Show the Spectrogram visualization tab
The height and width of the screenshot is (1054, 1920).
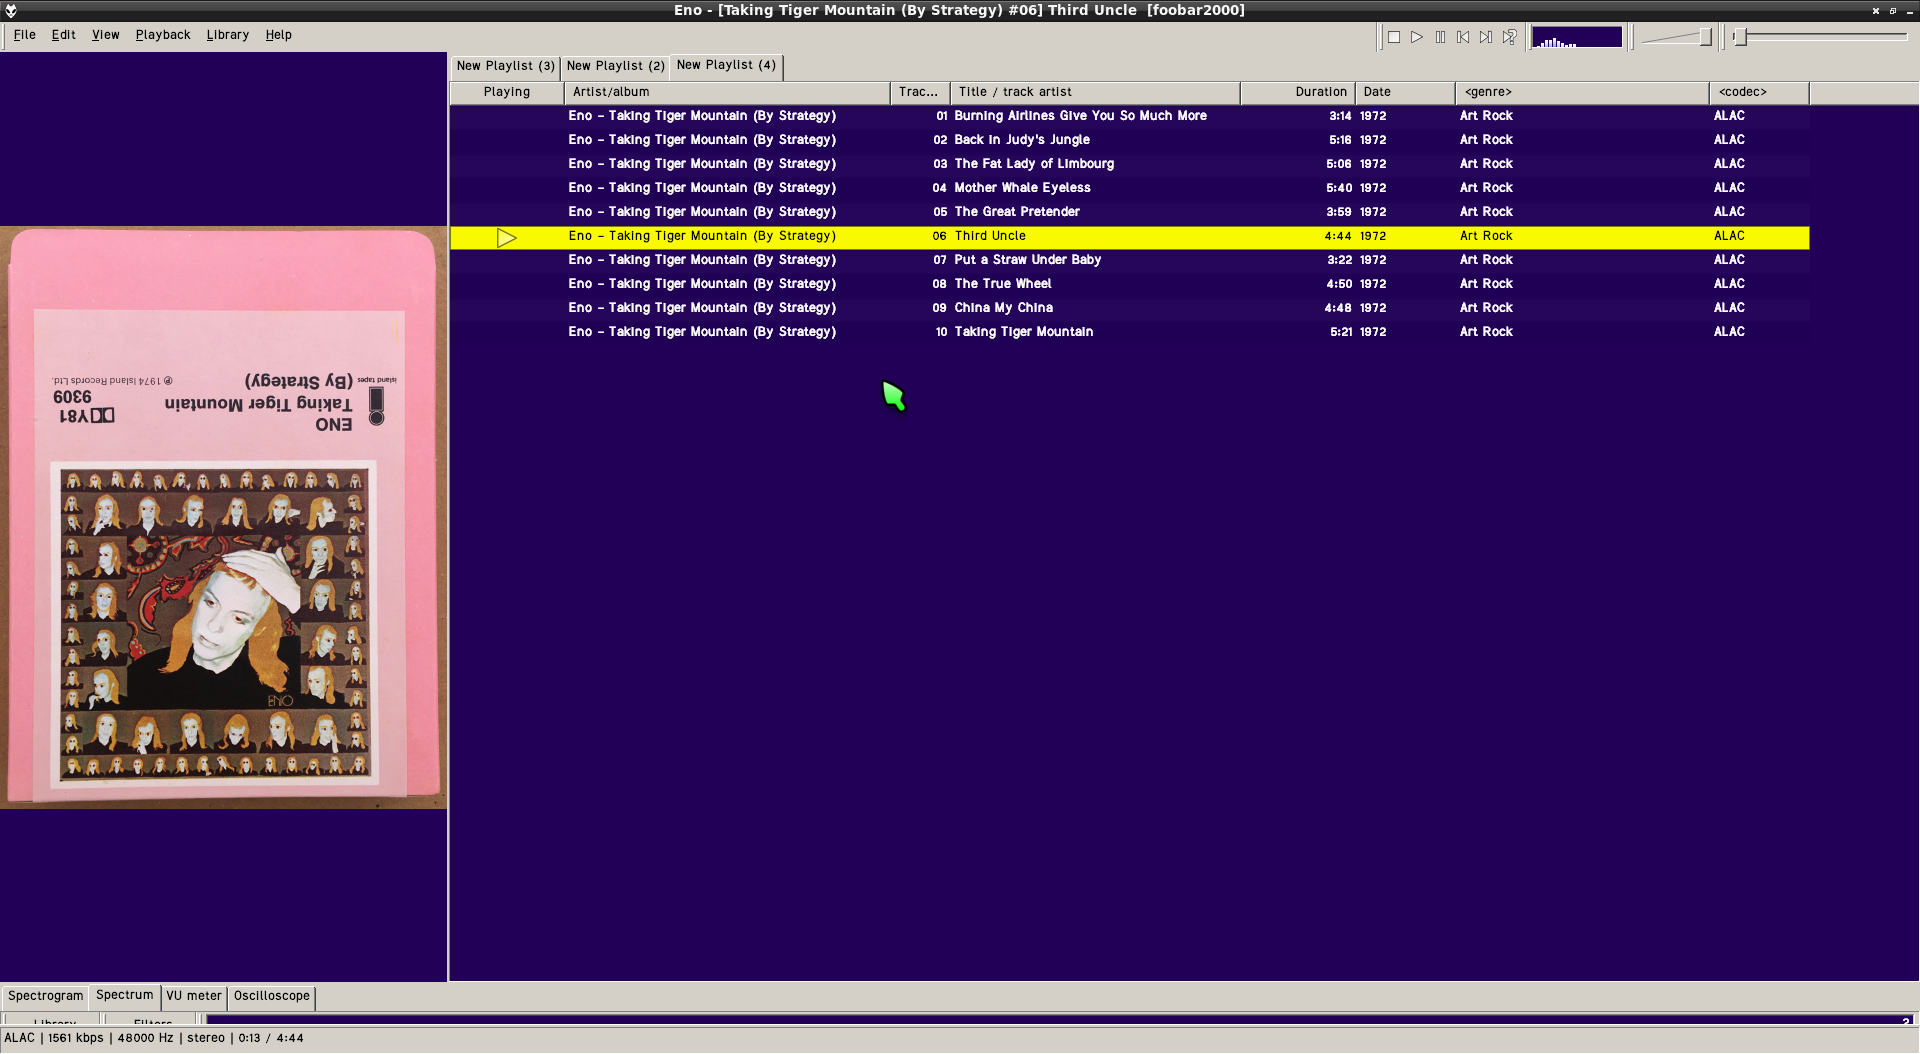46,996
